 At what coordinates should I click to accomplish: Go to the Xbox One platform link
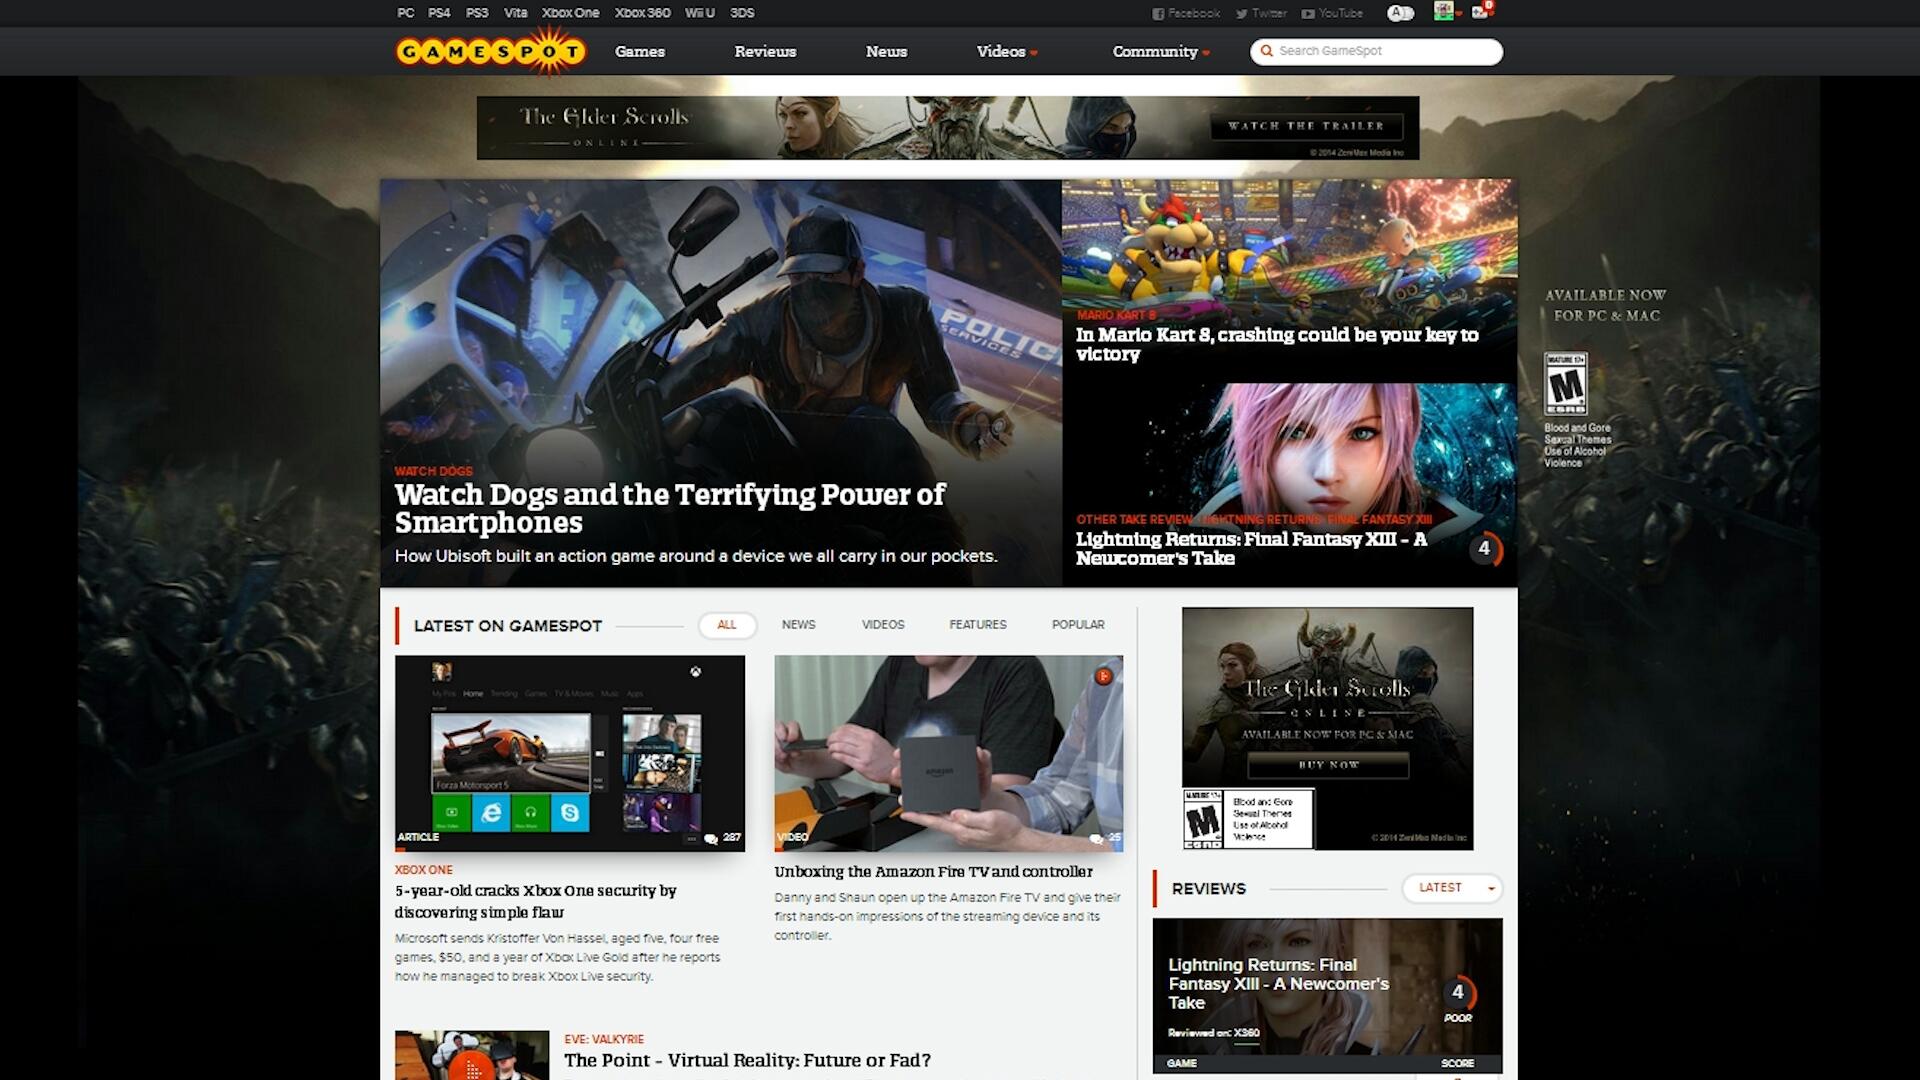coord(570,13)
